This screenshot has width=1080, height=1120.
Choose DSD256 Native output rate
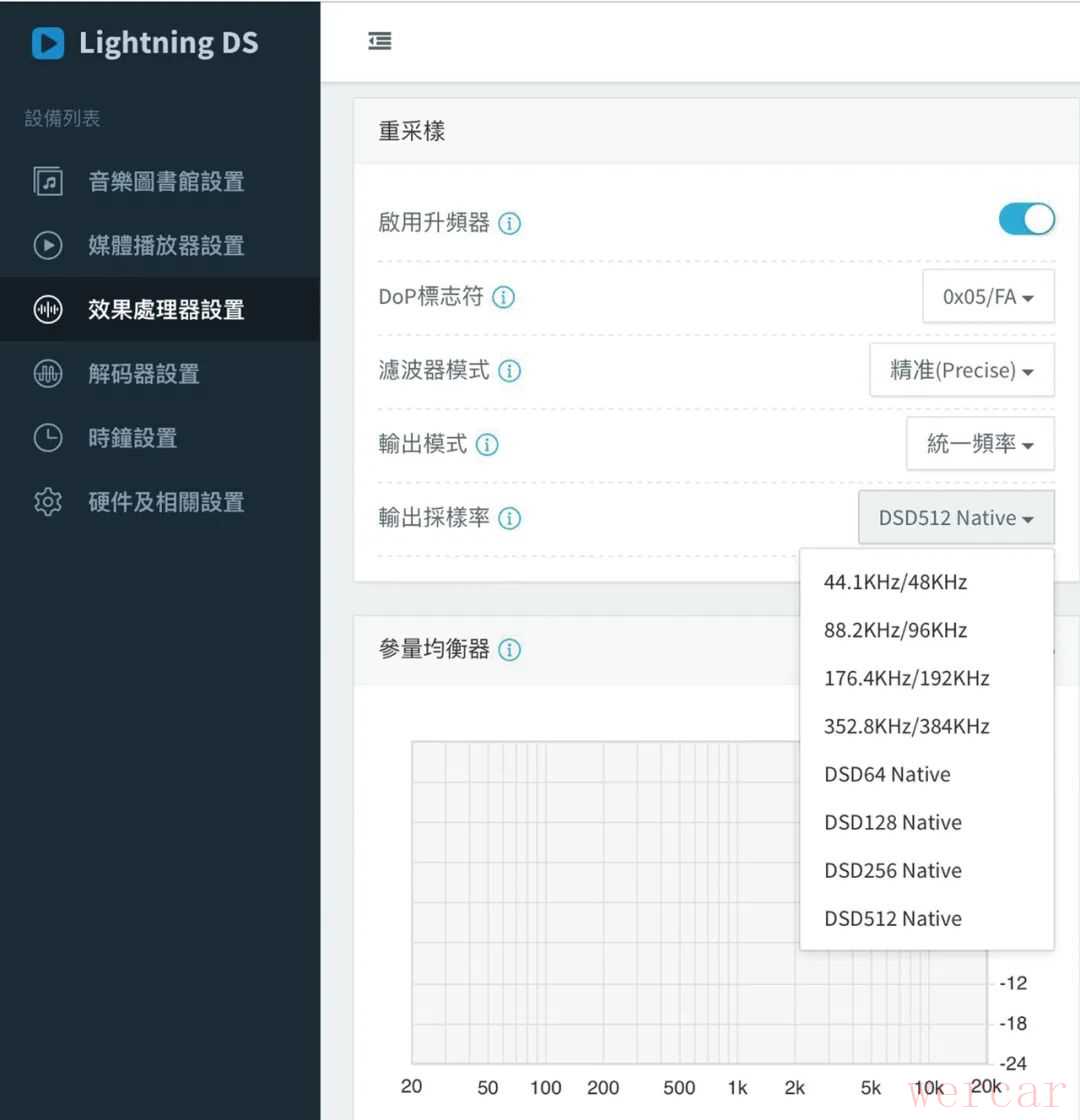[x=892, y=870]
